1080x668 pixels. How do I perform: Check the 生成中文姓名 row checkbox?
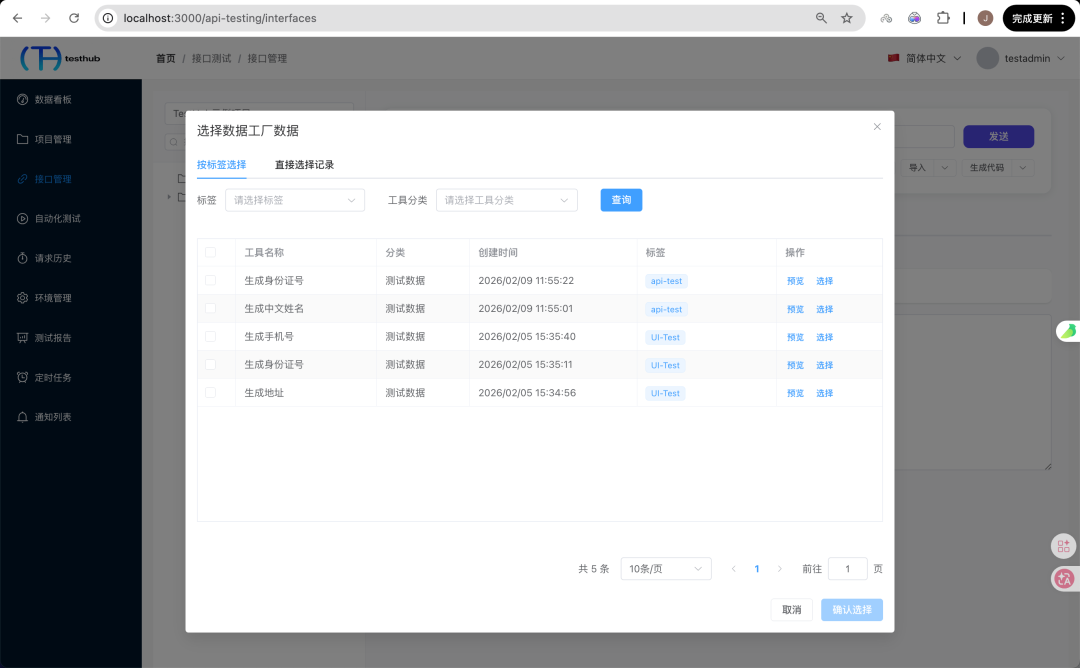point(210,309)
